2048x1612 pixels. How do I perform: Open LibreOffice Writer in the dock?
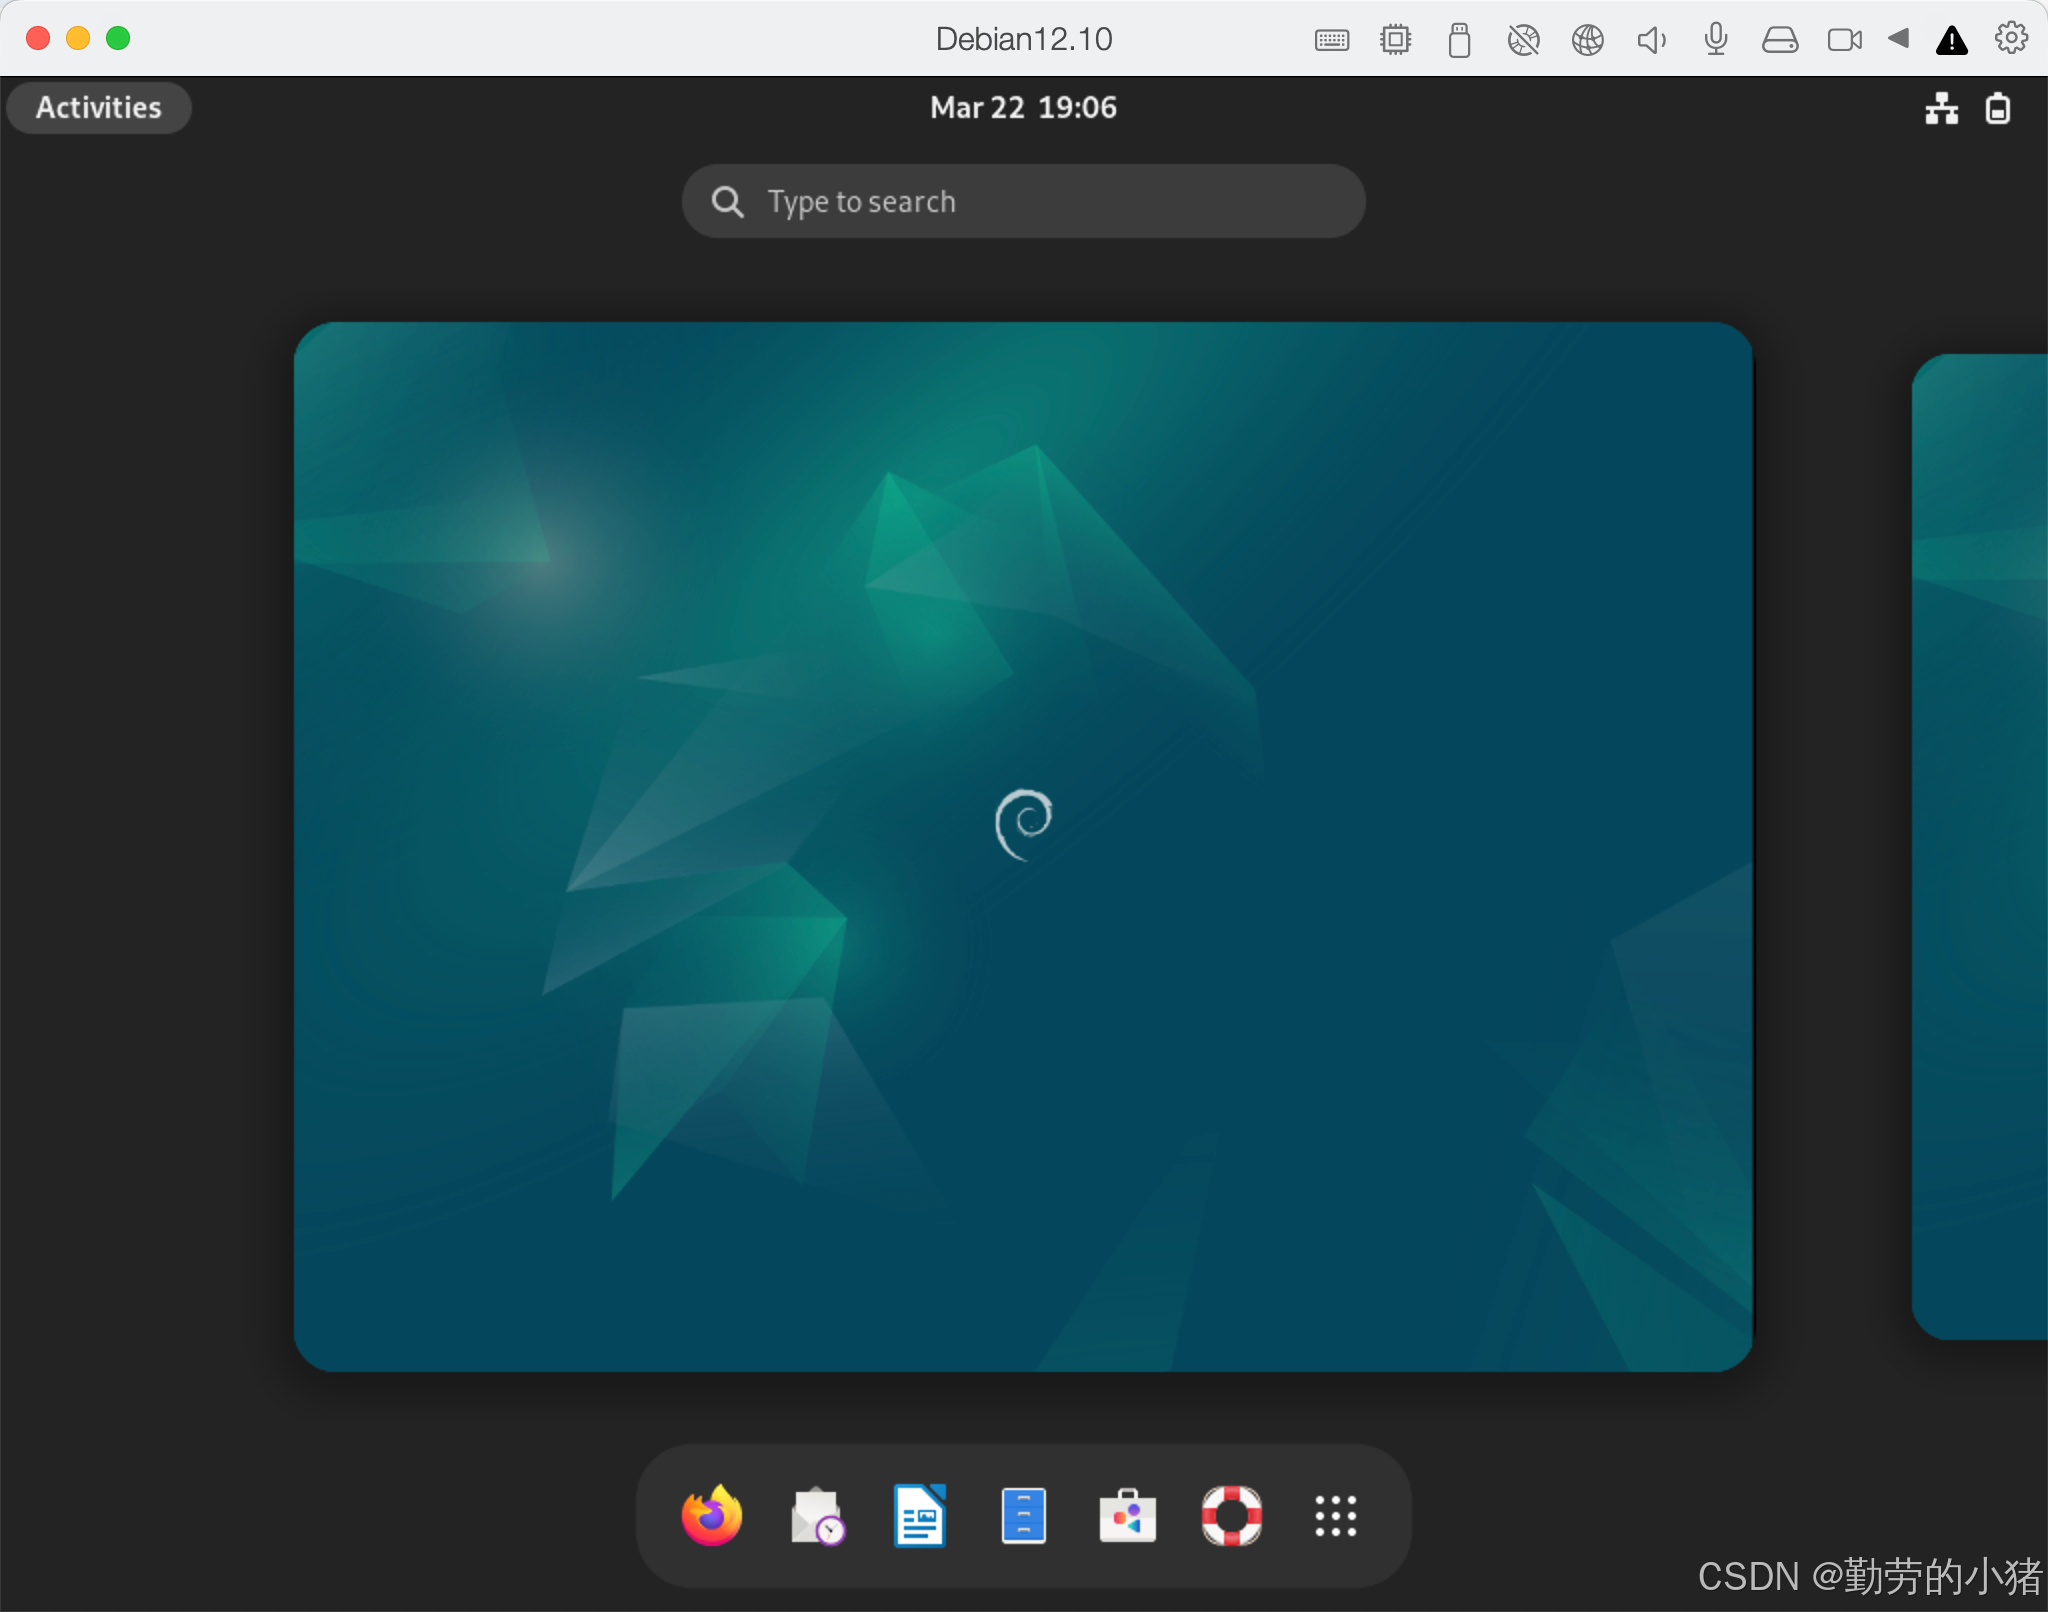920,1516
